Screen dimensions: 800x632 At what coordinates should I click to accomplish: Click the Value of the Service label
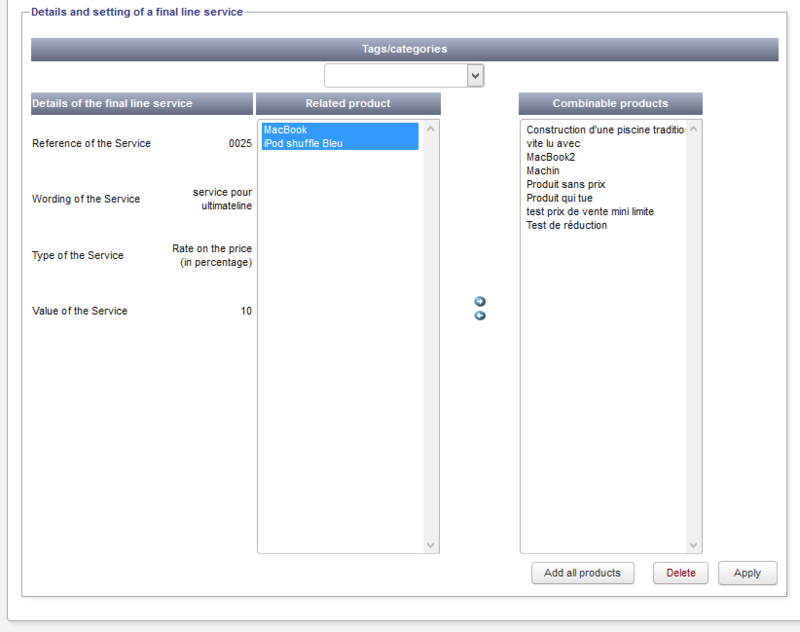pyautogui.click(x=80, y=311)
